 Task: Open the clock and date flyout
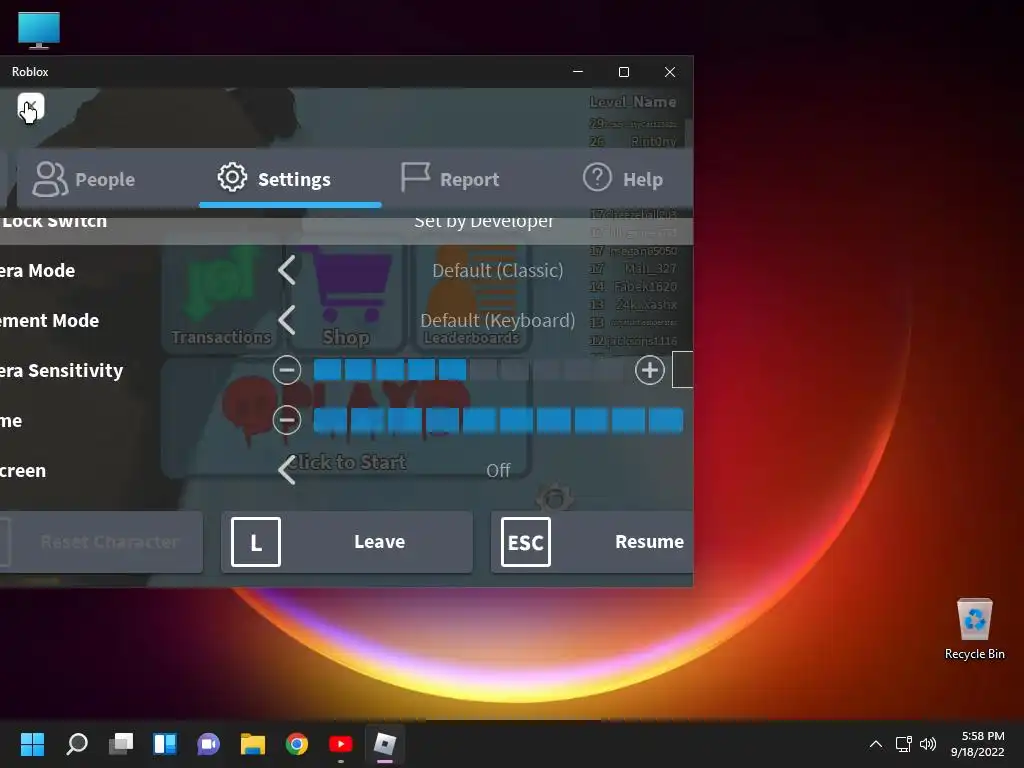978,744
